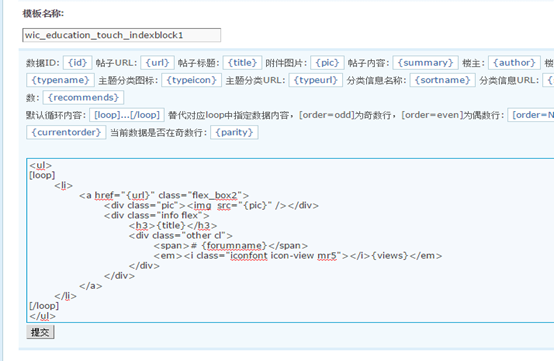This screenshot has height=362, width=555.
Task: Insert the {id} placeholder tag
Action: coord(78,63)
